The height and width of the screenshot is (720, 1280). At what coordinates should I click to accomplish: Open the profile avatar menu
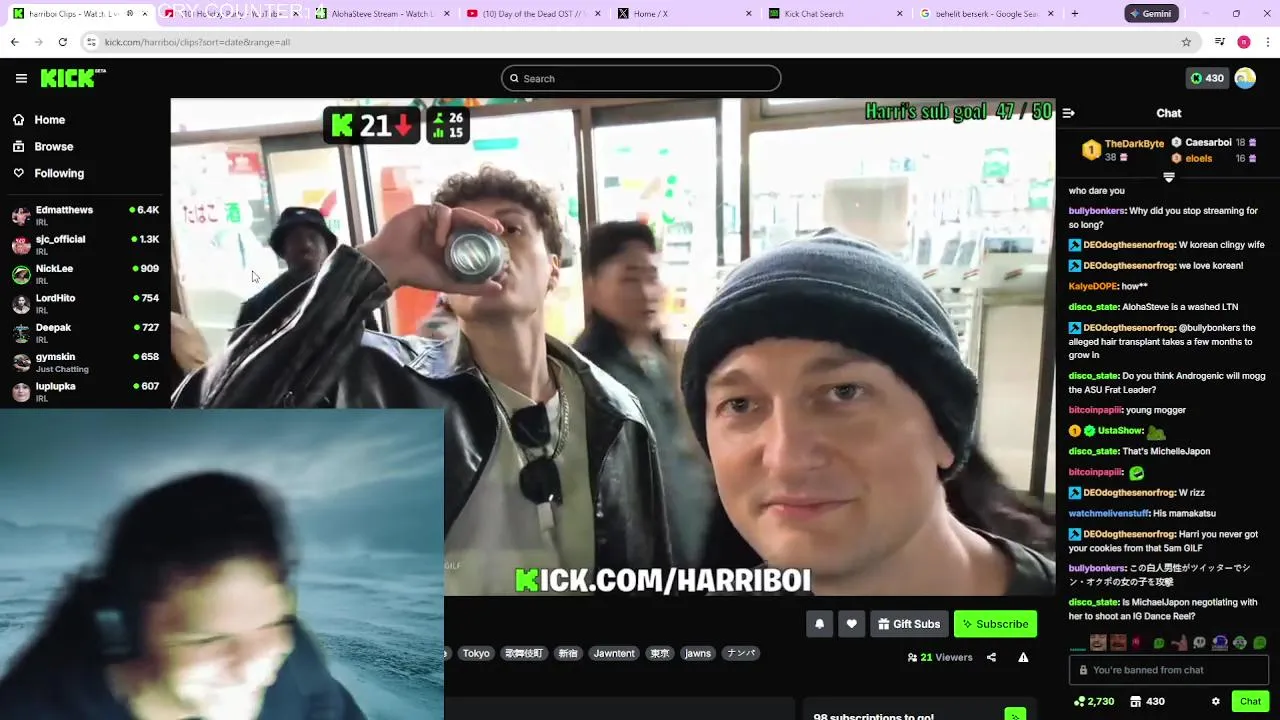[x=1245, y=78]
